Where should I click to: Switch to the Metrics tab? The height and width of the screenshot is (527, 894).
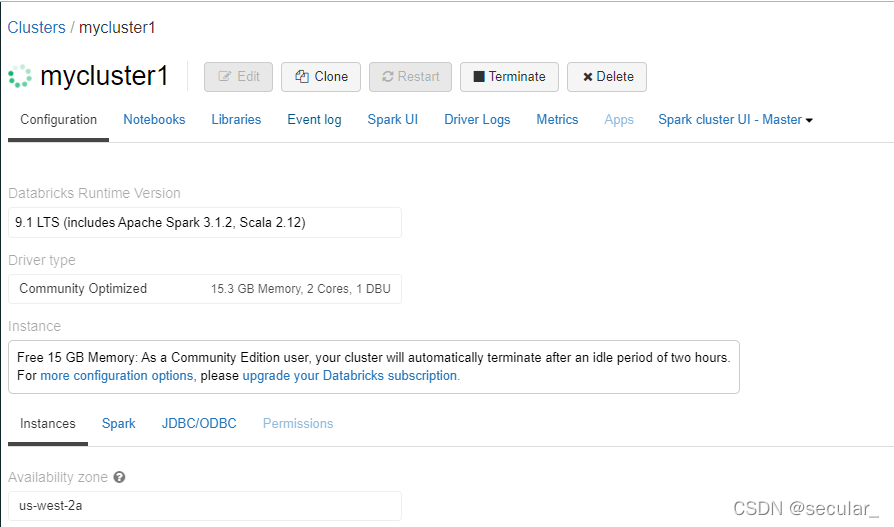pyautogui.click(x=557, y=120)
